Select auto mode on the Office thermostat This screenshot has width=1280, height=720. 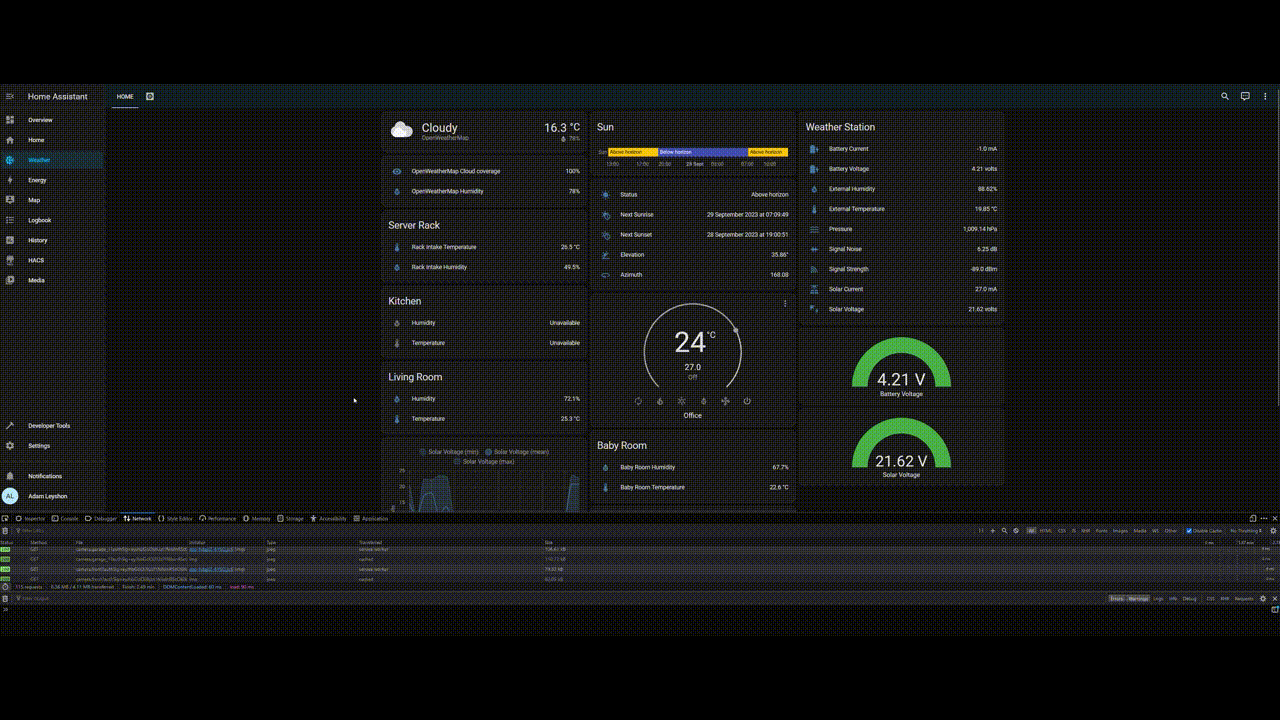tap(638, 400)
